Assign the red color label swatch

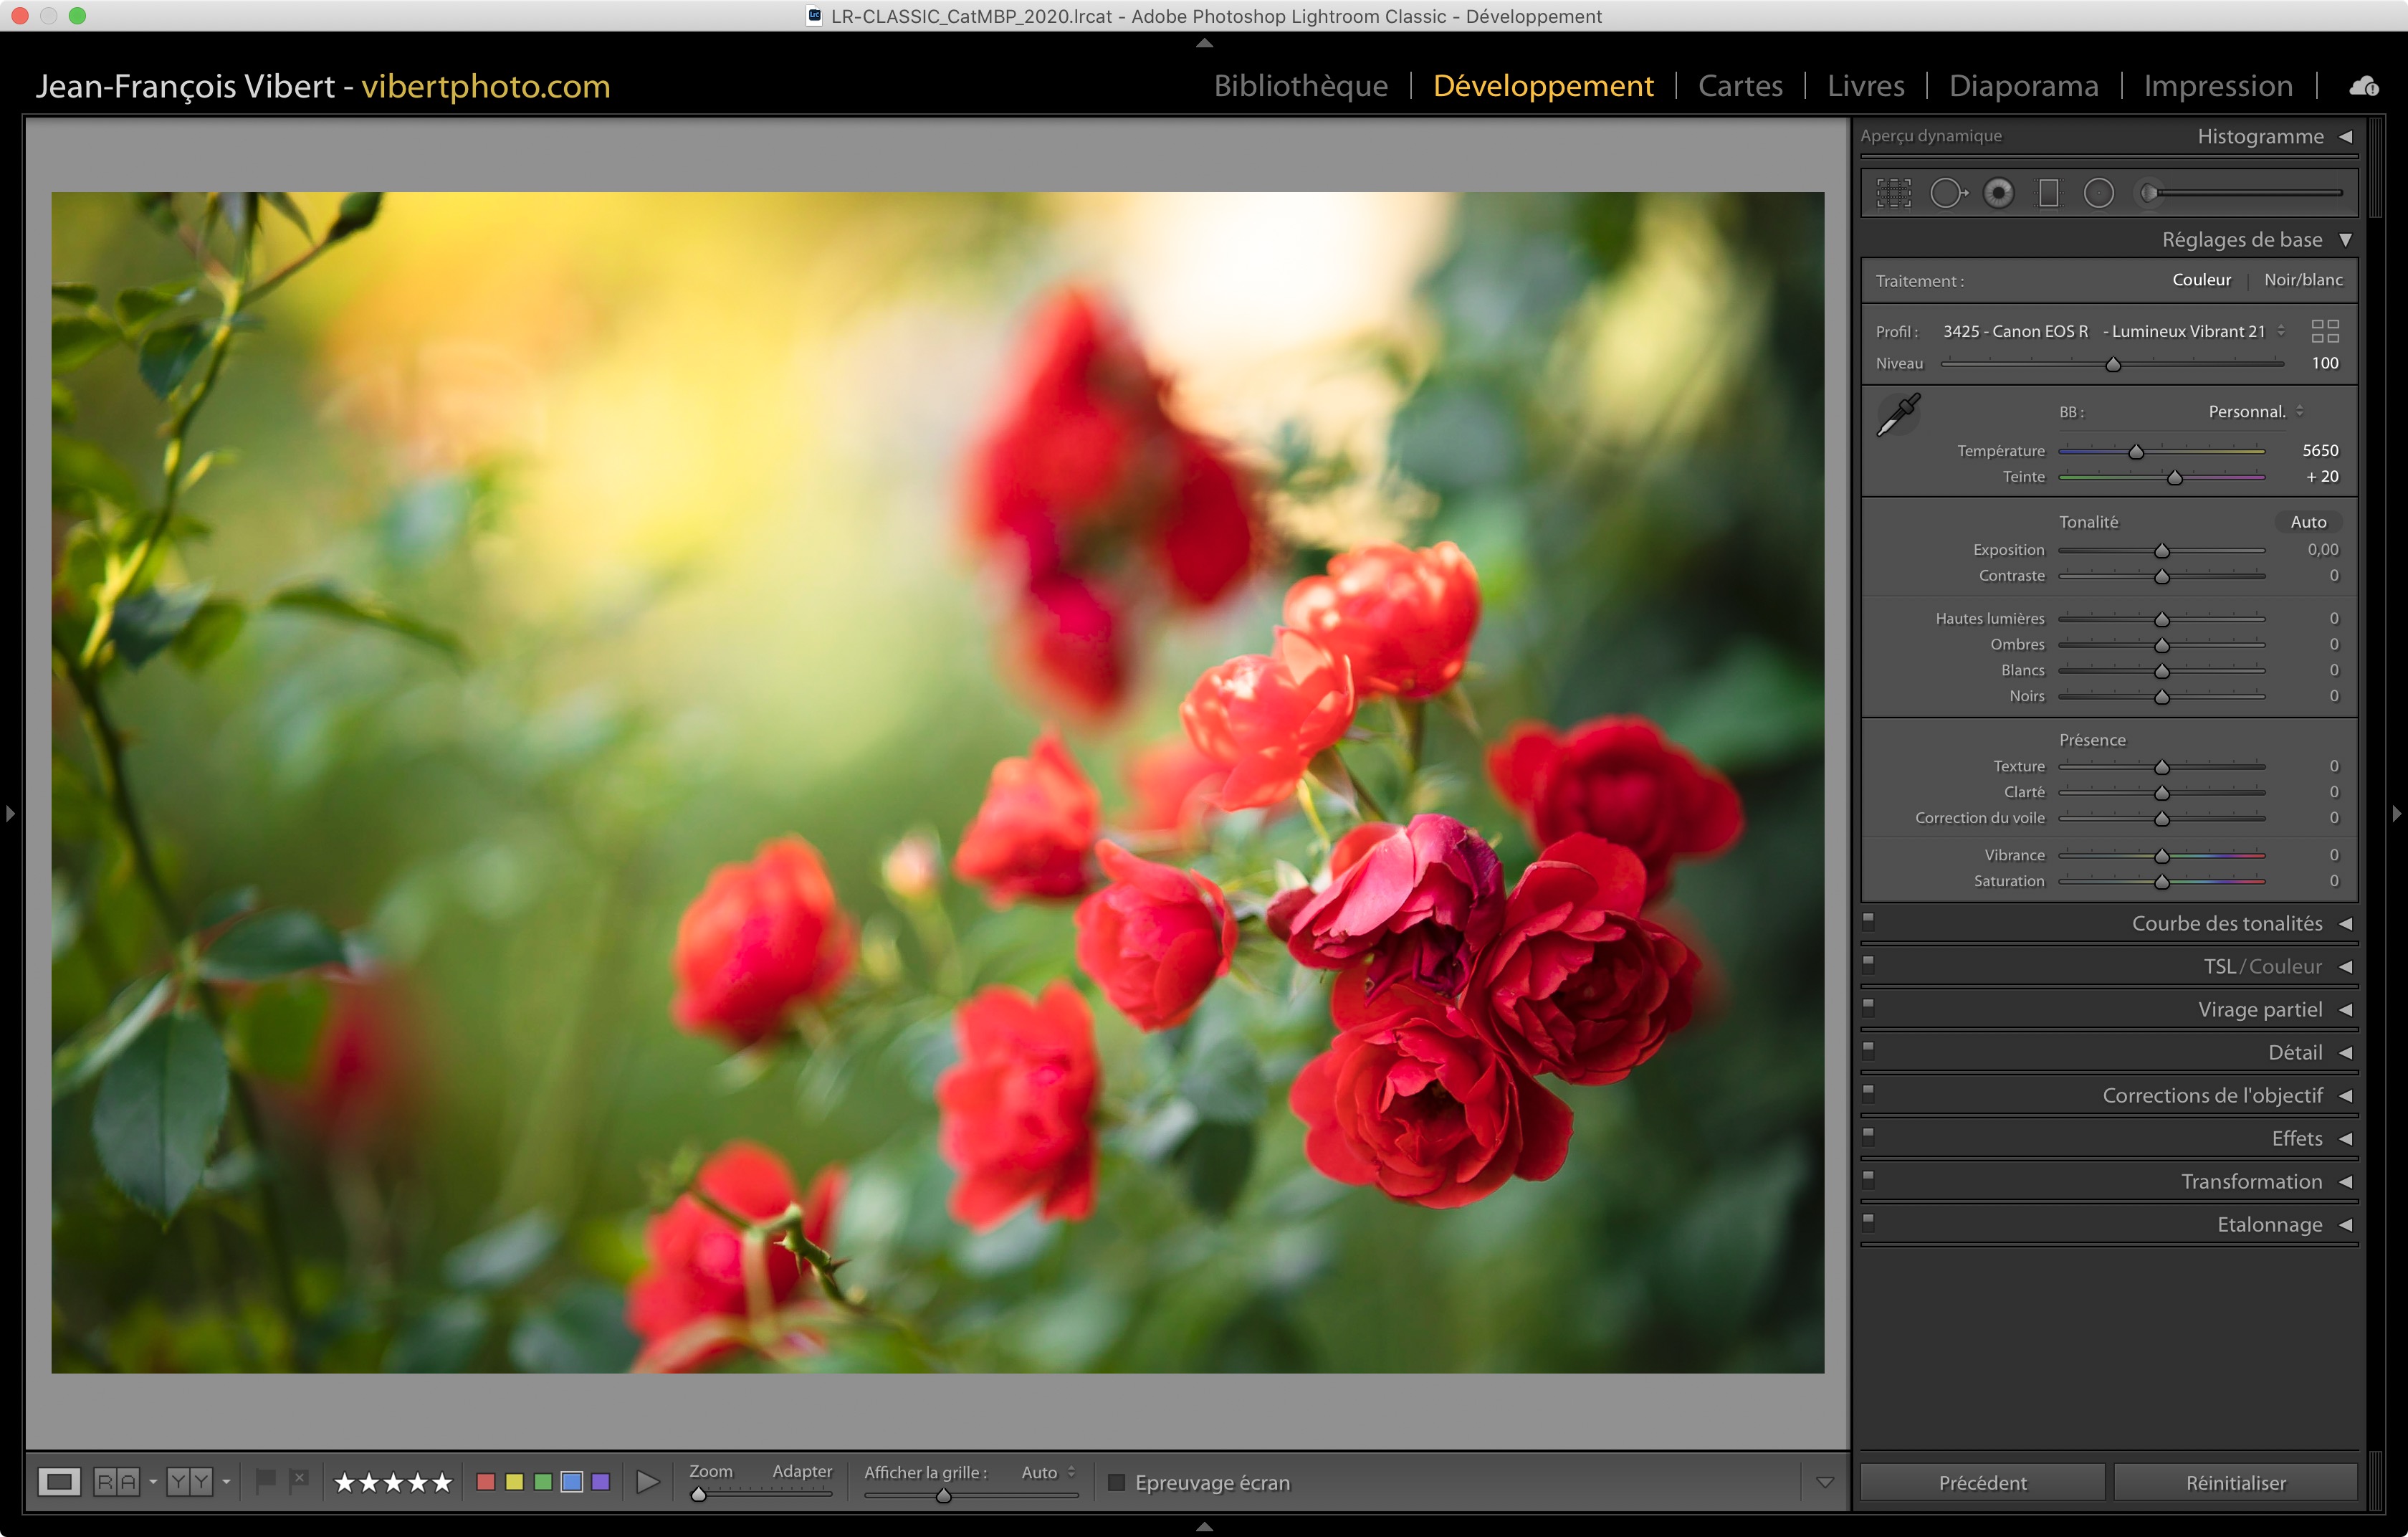(x=486, y=1481)
